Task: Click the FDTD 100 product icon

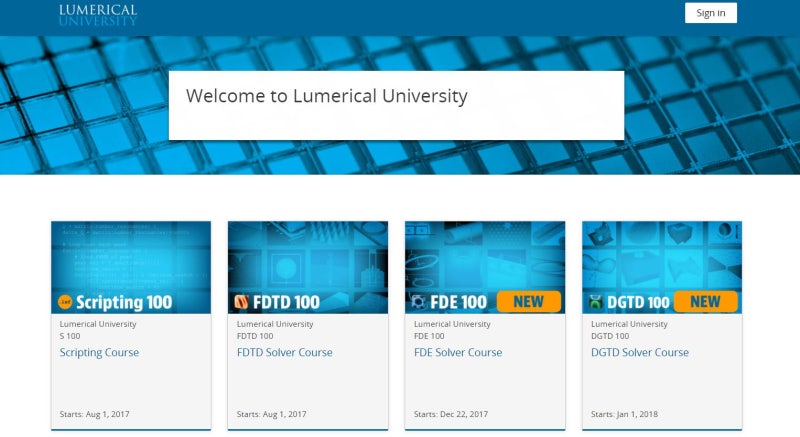Action: point(241,302)
